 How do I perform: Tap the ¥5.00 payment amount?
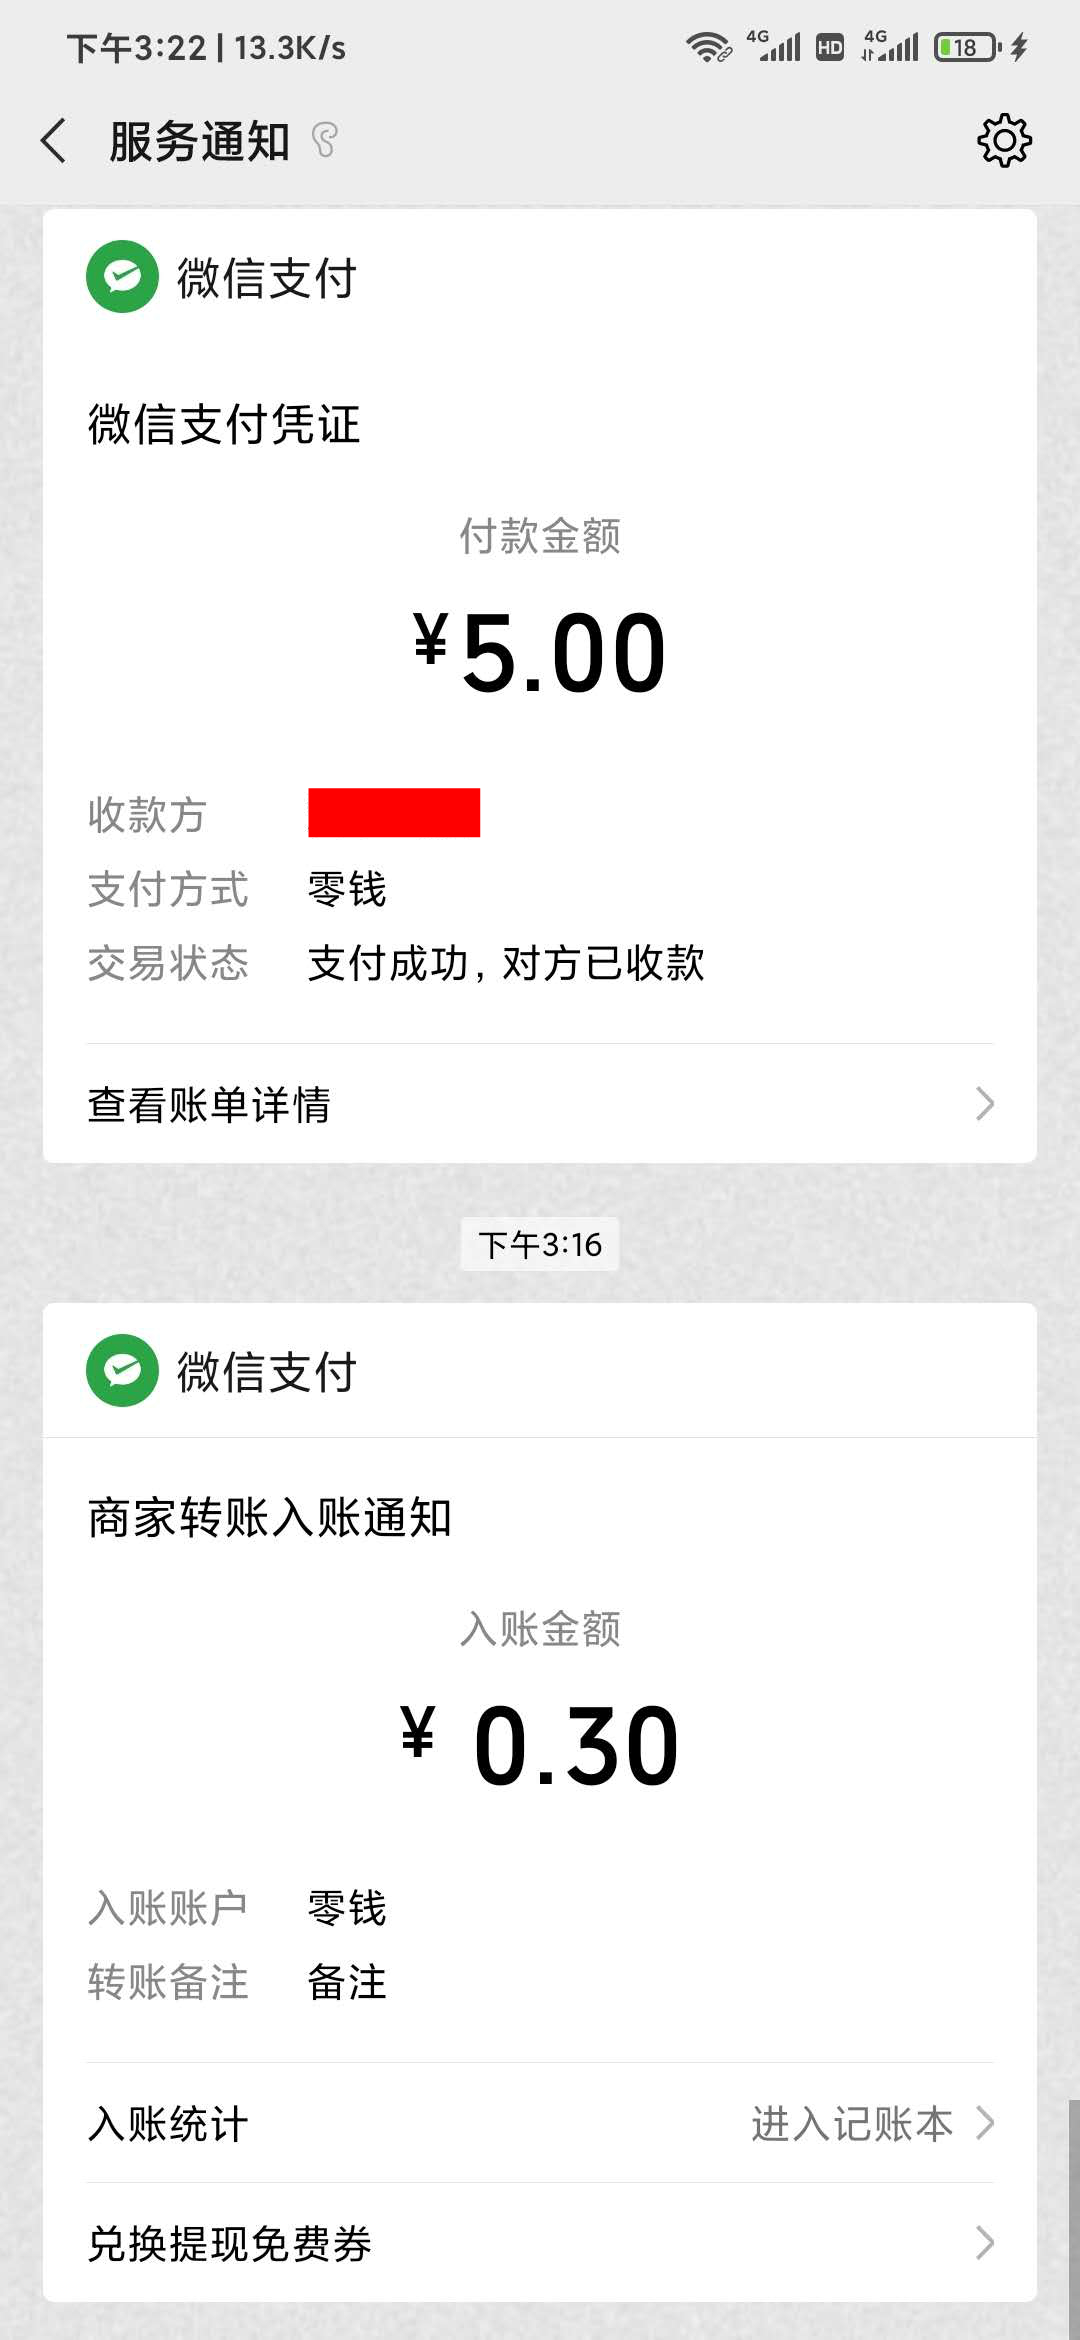[540, 653]
